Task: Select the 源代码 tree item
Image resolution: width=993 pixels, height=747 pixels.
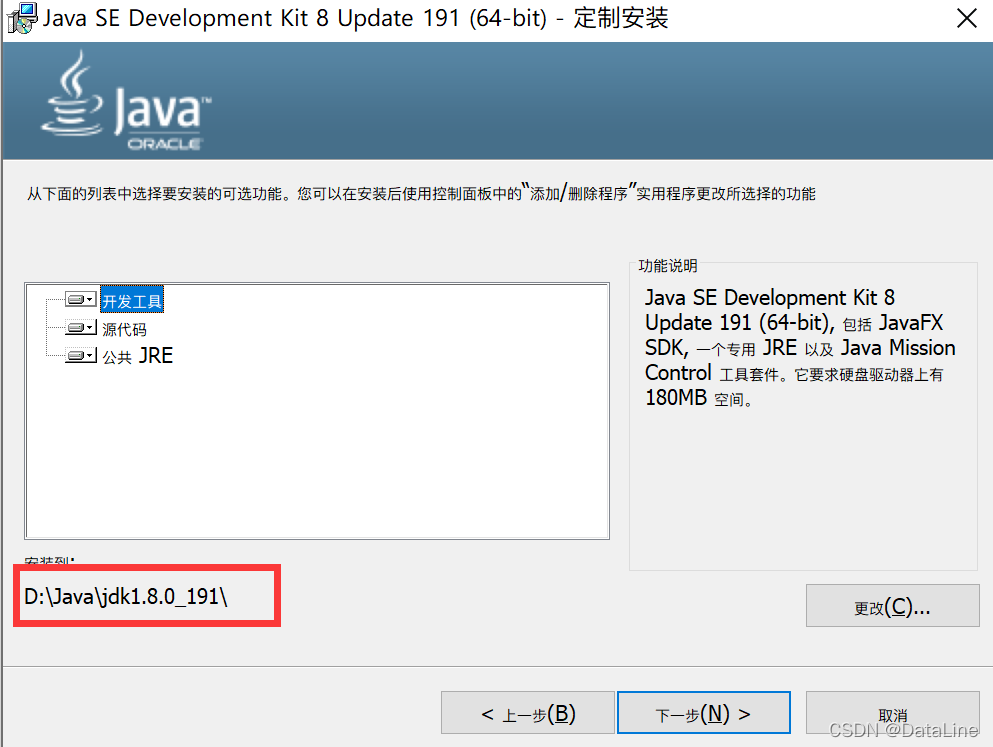Action: [x=124, y=329]
